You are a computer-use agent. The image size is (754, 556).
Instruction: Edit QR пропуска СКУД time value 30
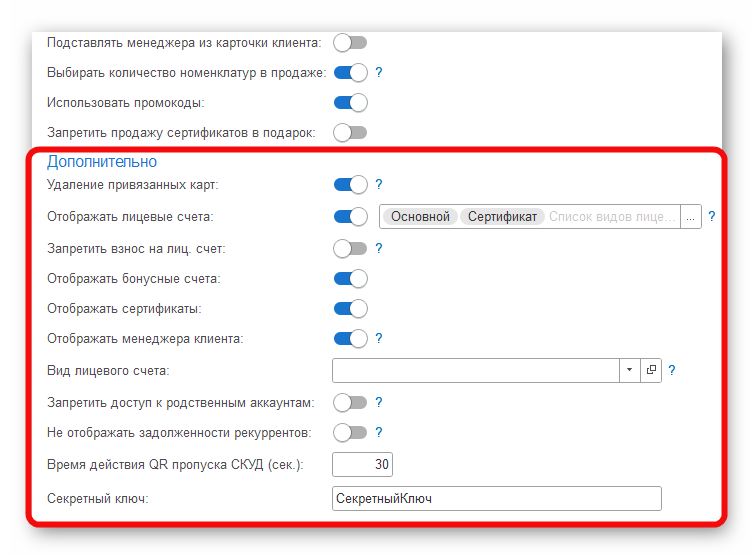coord(363,465)
